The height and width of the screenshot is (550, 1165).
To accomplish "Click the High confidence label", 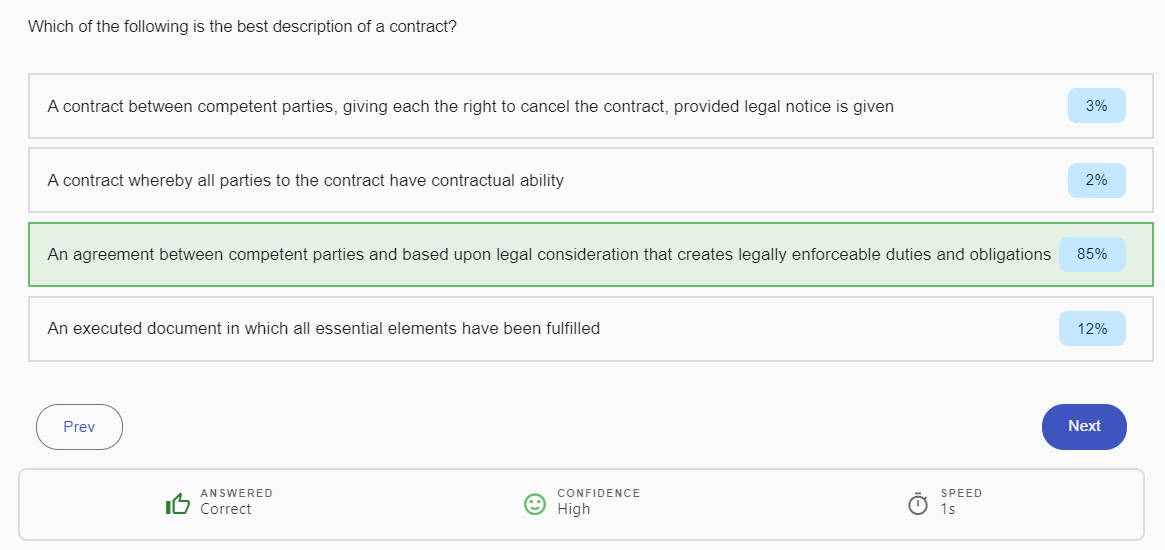I will click(x=574, y=509).
